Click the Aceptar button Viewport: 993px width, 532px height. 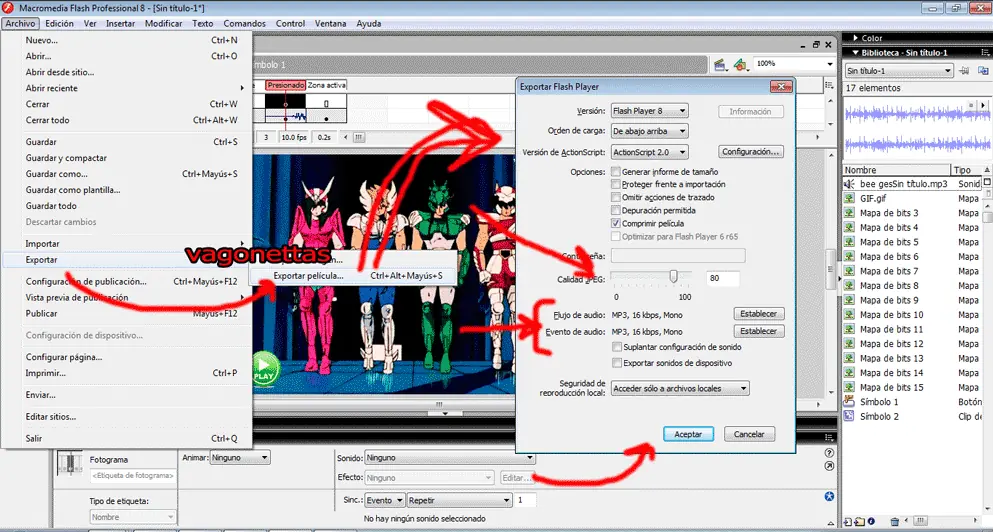(689, 434)
